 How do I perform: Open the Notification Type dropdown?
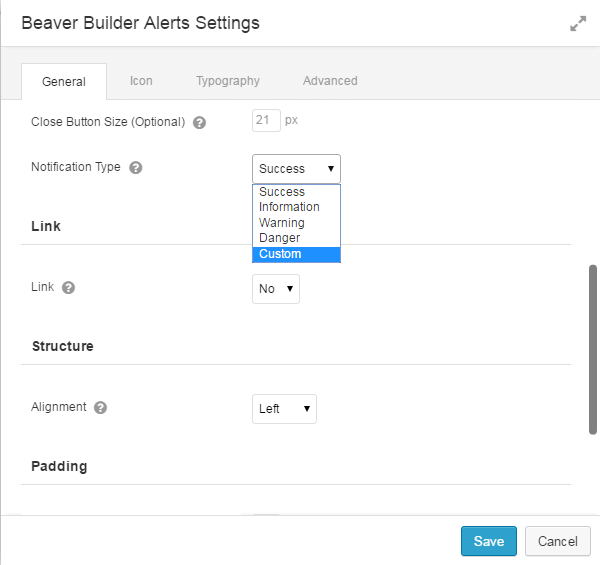[296, 169]
